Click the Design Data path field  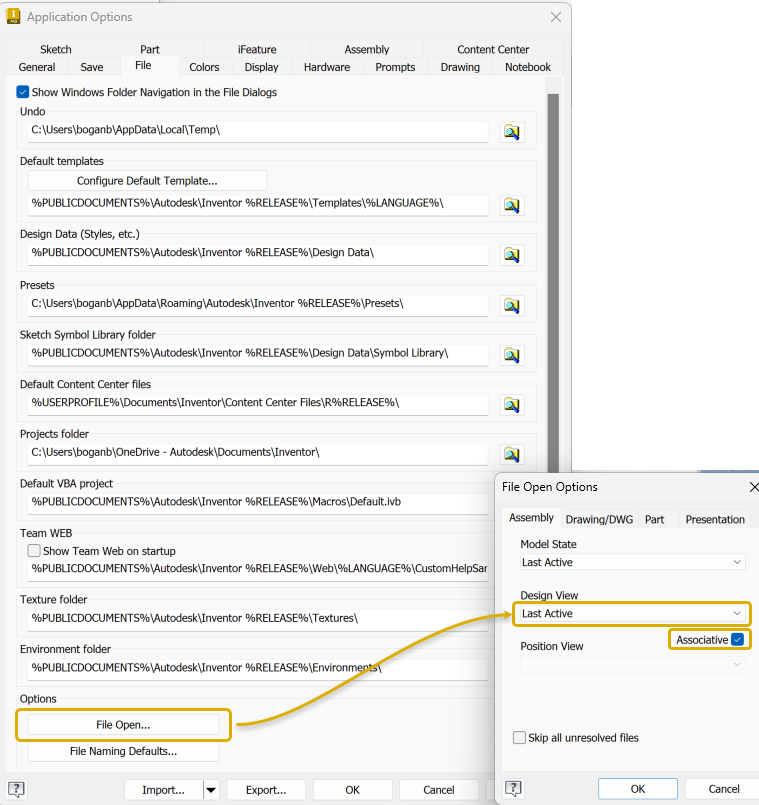click(258, 253)
